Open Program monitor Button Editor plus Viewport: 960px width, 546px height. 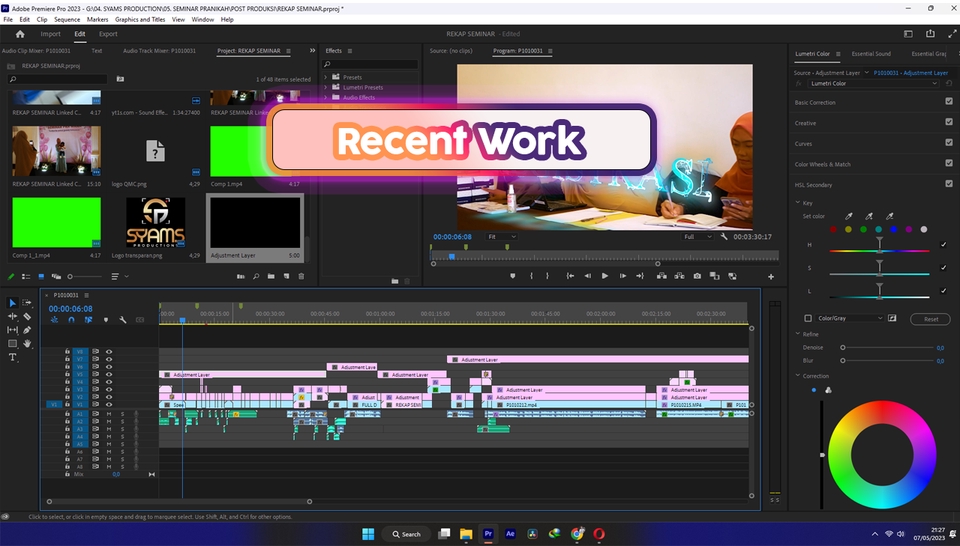(771, 277)
